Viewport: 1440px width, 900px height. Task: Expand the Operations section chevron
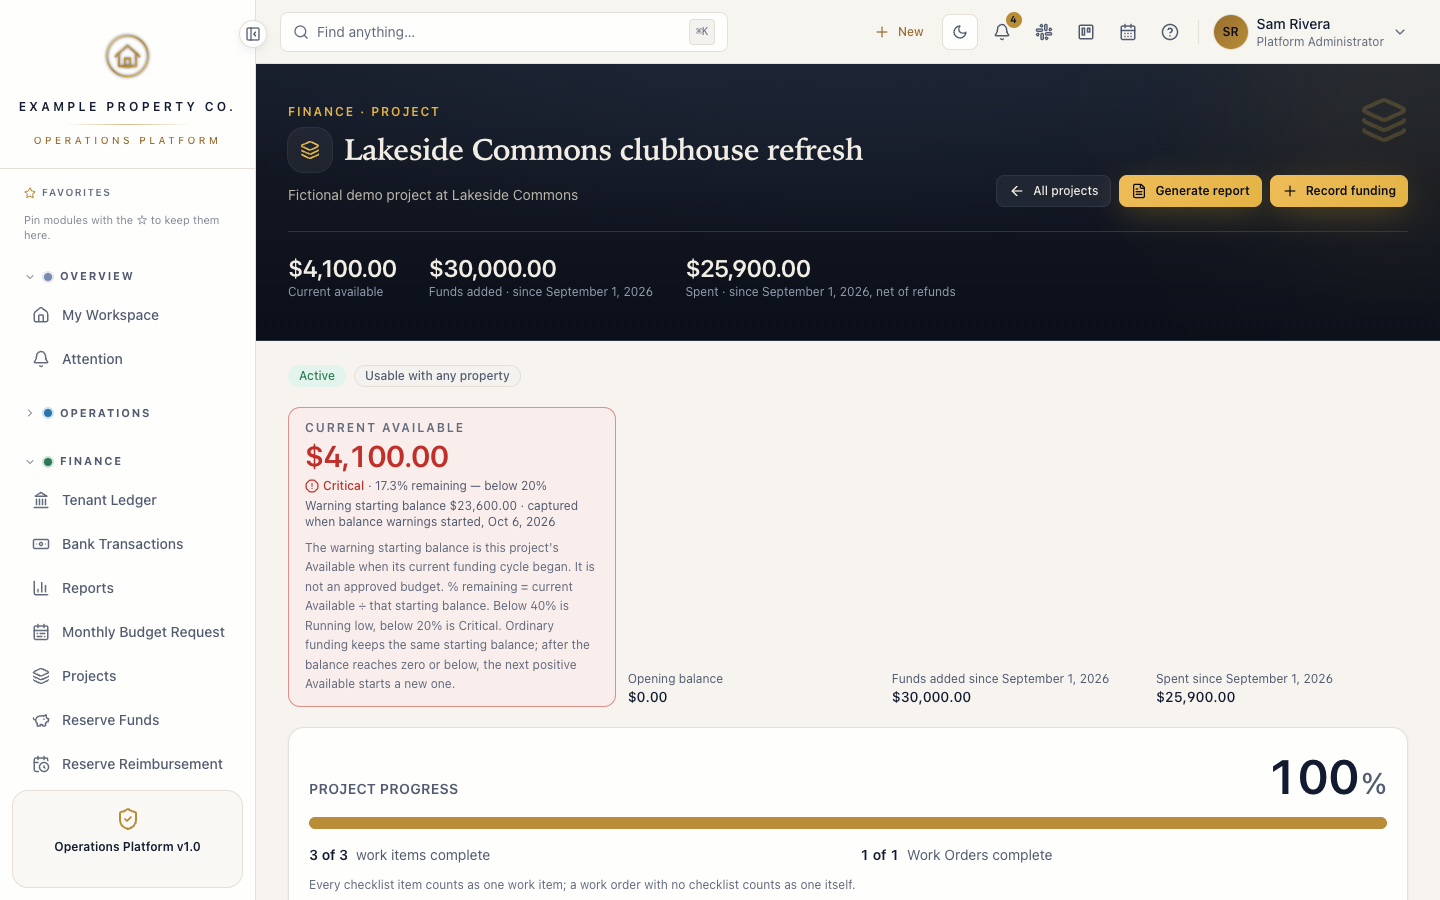[30, 413]
